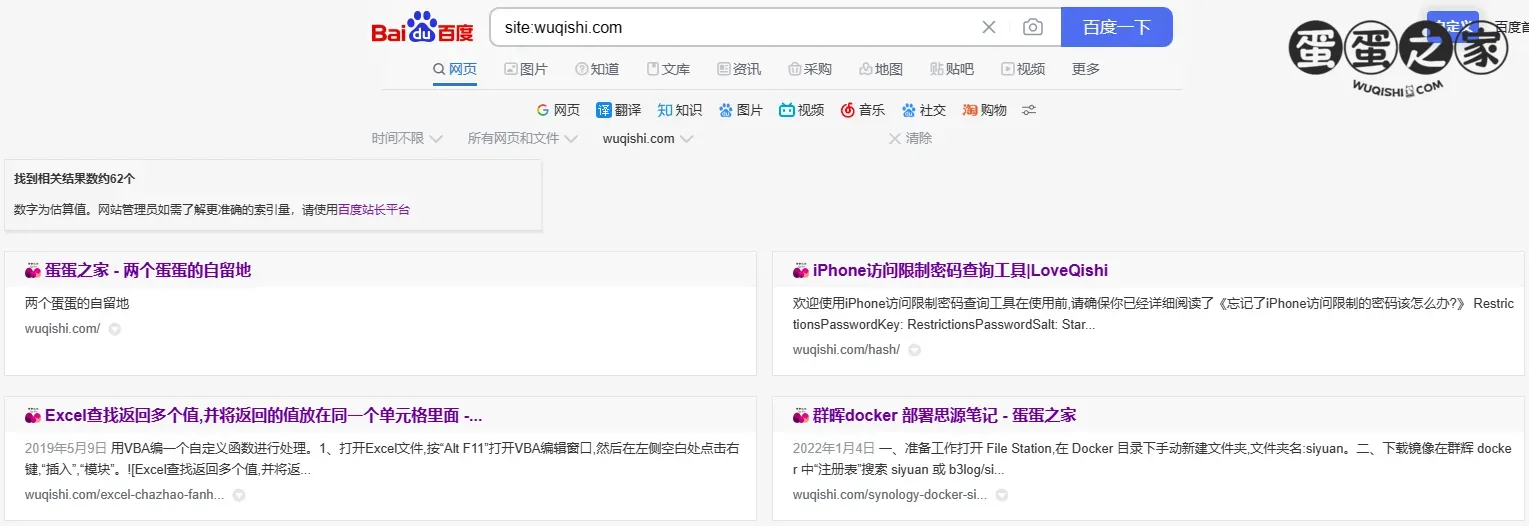This screenshot has height=526, width=1529.
Task: Open the 知识 Zhihu shortcut
Action: click(680, 110)
